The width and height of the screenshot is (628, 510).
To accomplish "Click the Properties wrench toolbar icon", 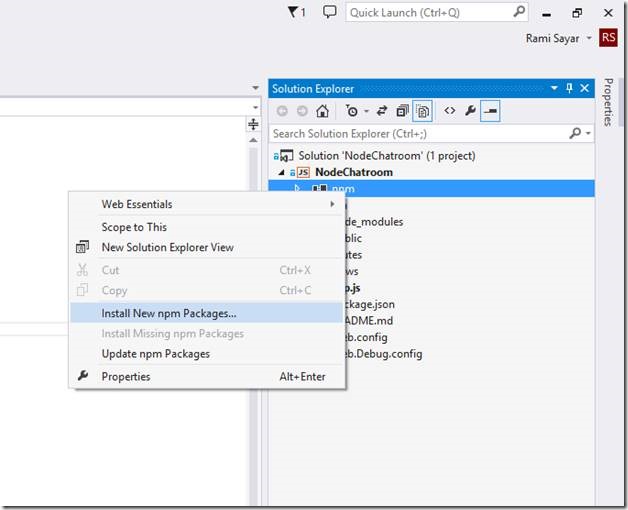I will 470,111.
